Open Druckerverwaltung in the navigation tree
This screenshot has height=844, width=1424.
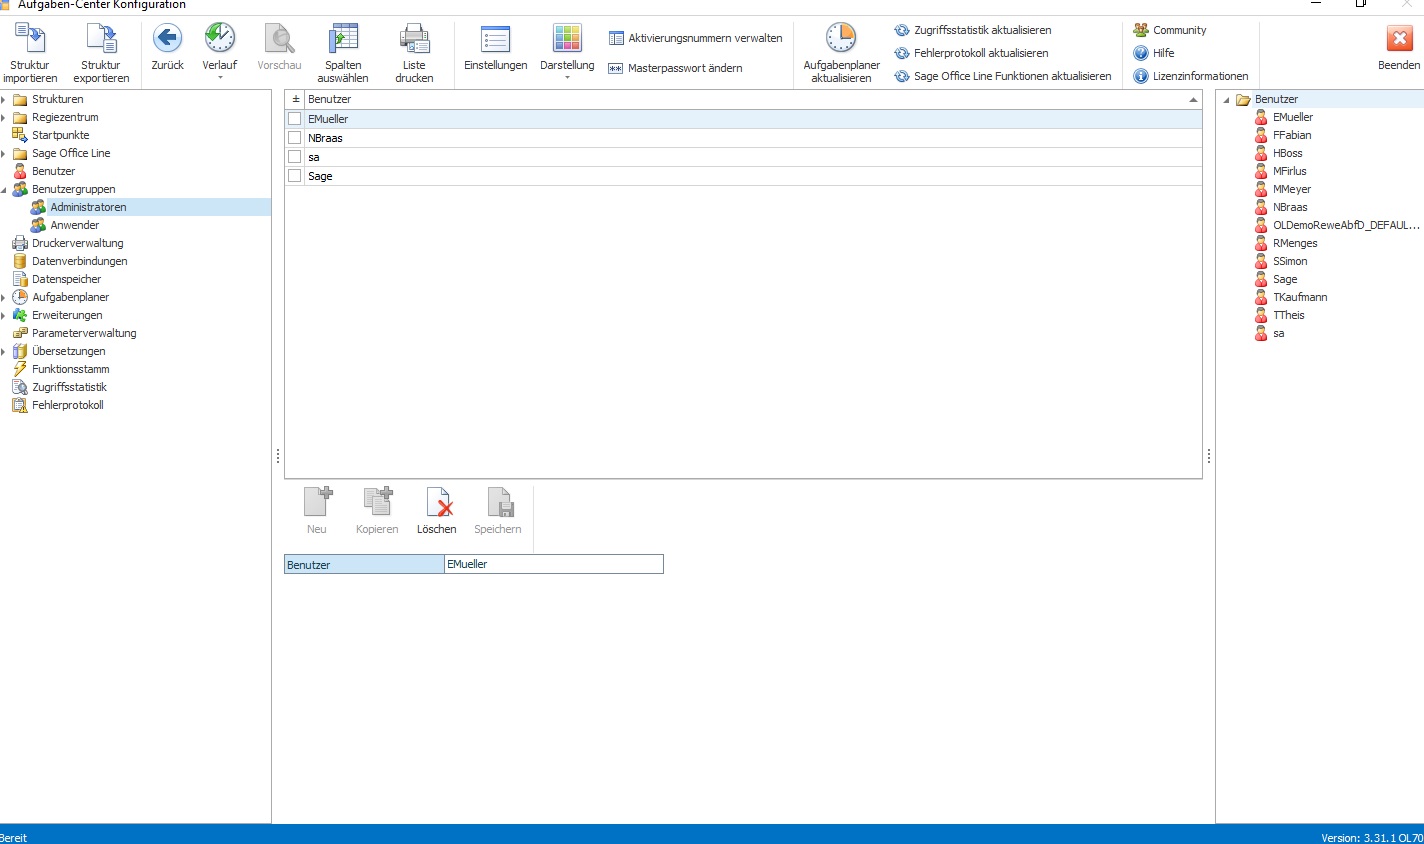(x=78, y=243)
